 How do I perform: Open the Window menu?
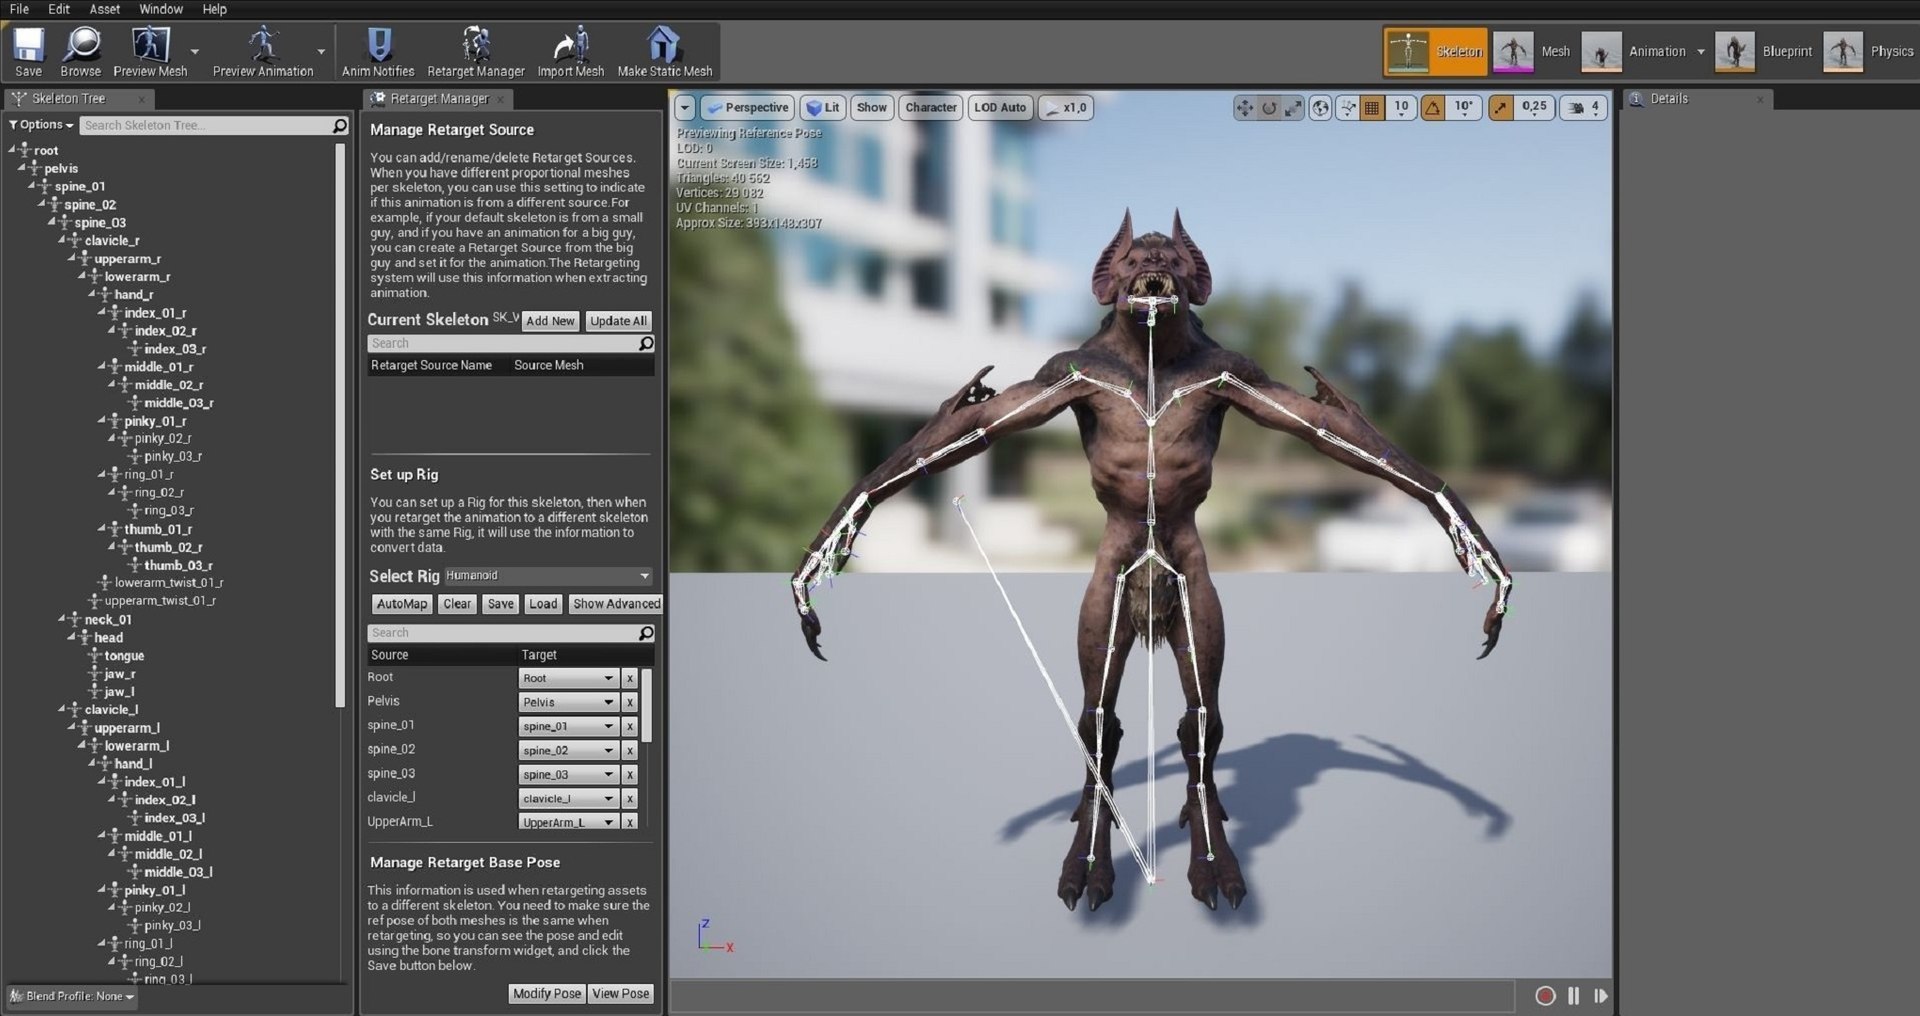point(161,9)
